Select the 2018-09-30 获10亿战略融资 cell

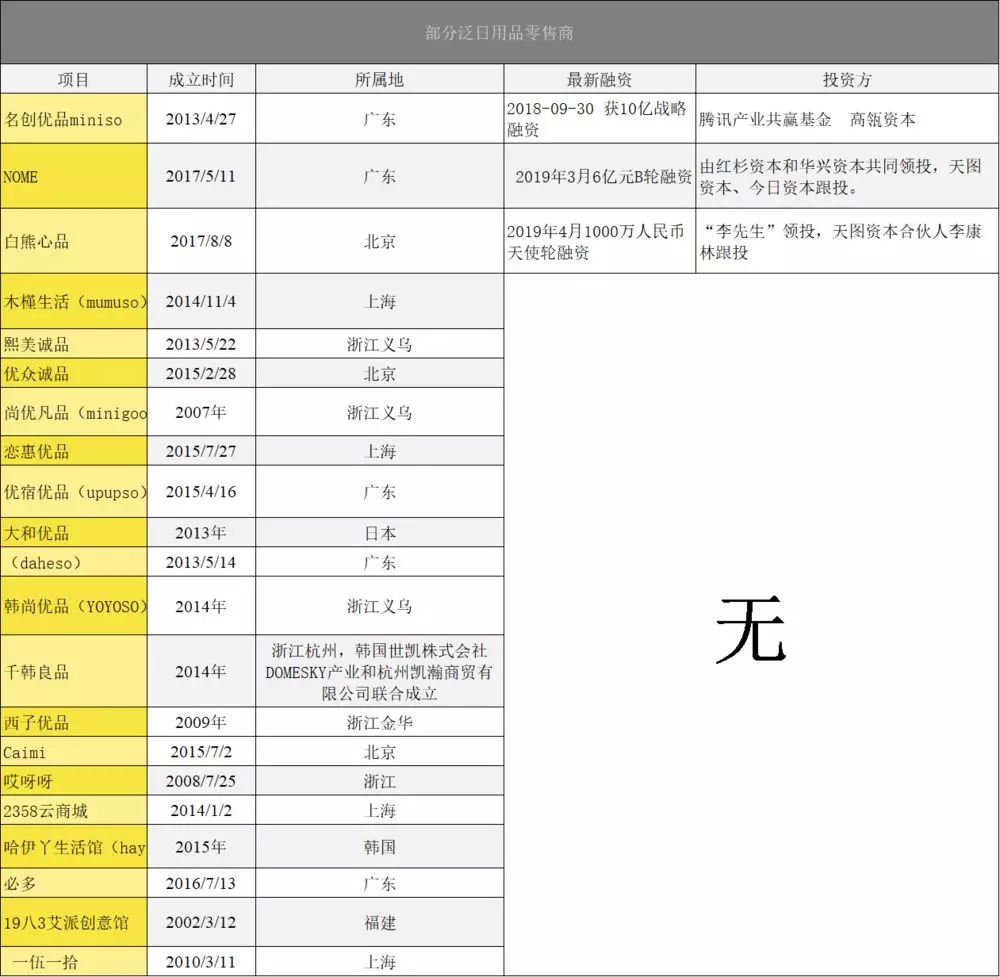(599, 119)
